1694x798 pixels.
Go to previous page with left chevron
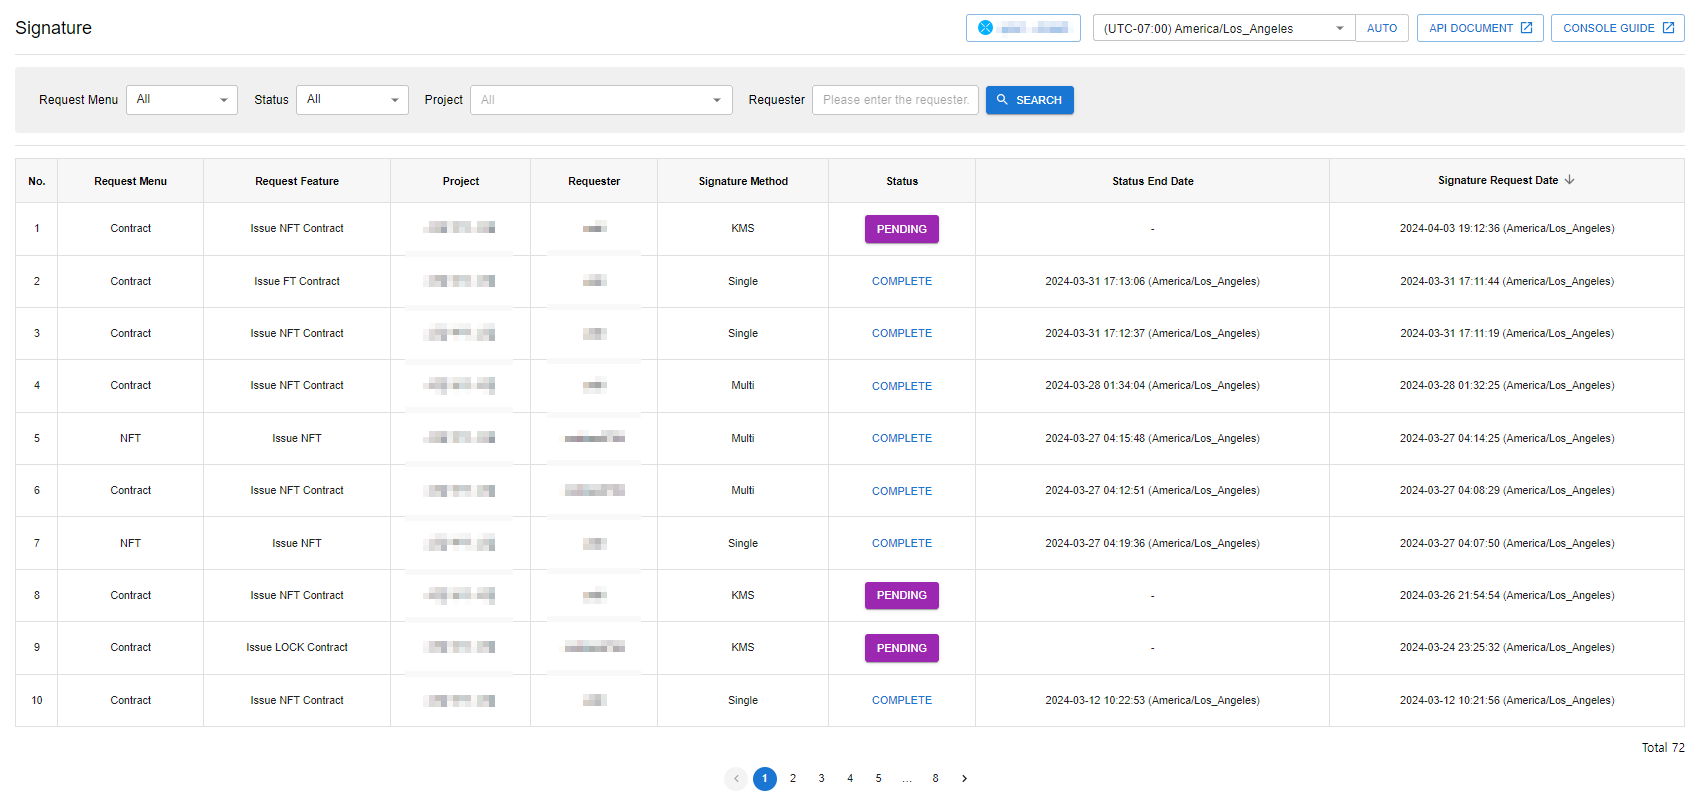[736, 778]
